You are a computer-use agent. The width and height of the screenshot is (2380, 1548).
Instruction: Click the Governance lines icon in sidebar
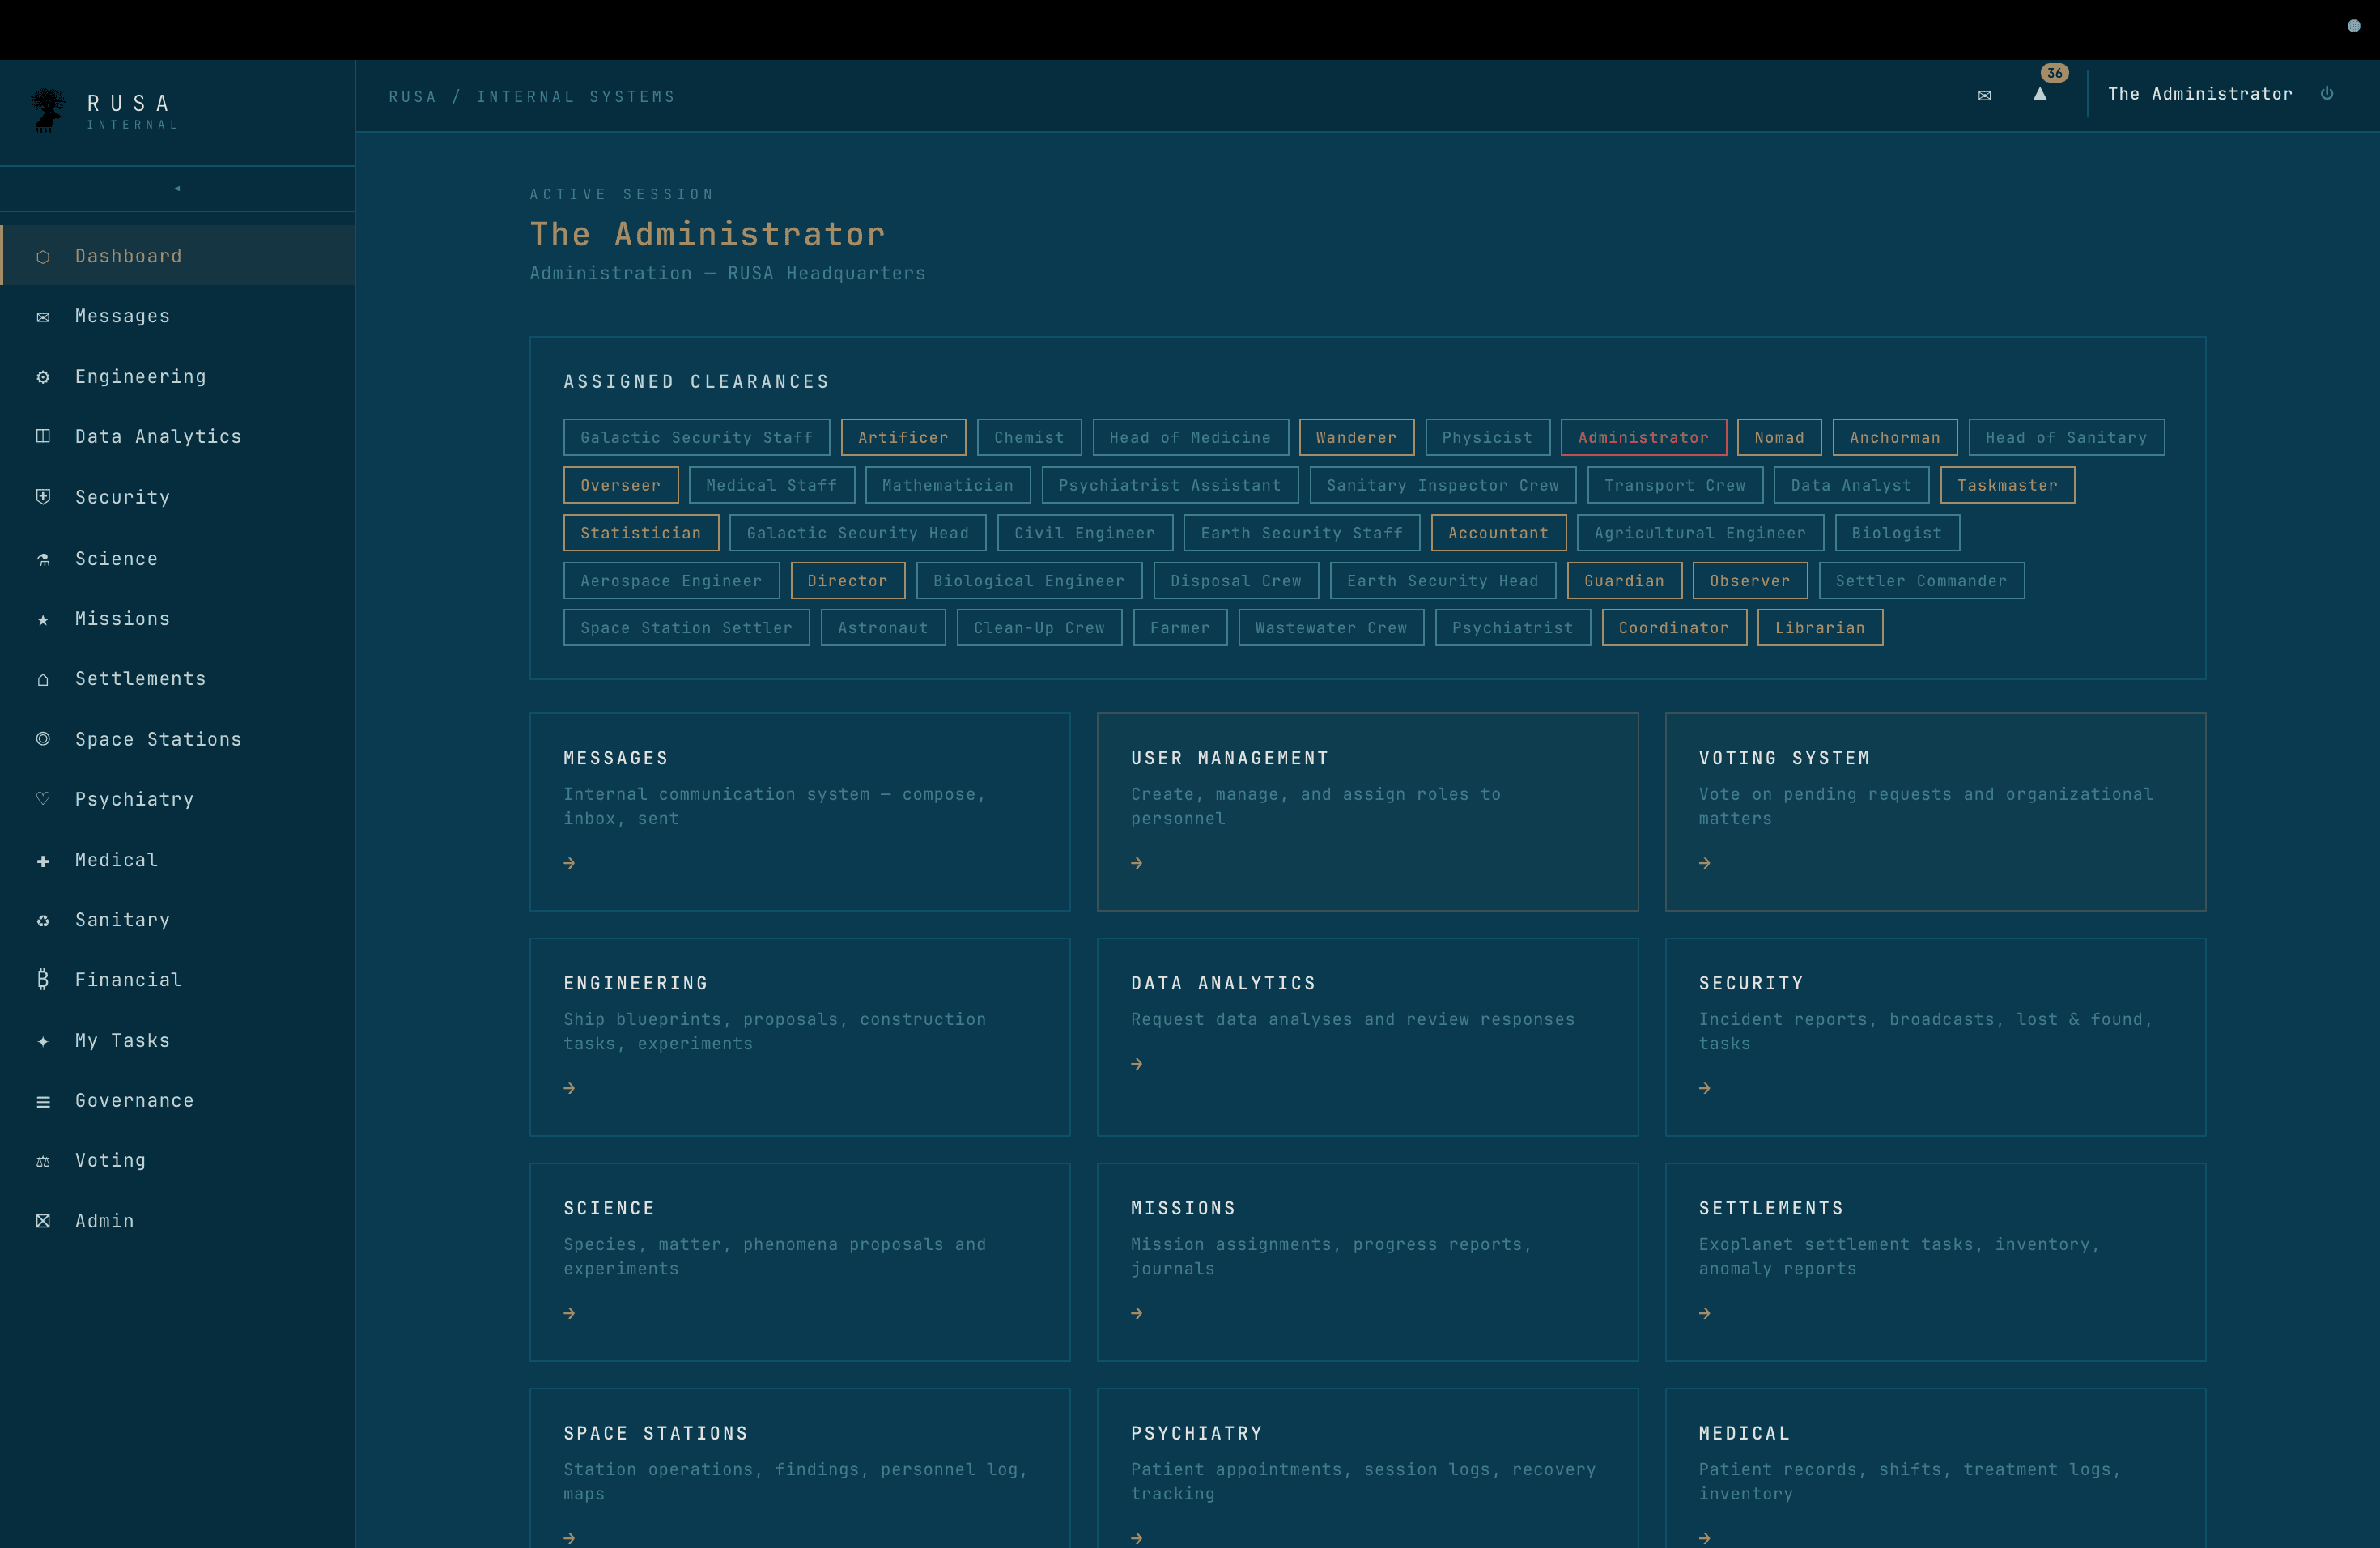43,1101
